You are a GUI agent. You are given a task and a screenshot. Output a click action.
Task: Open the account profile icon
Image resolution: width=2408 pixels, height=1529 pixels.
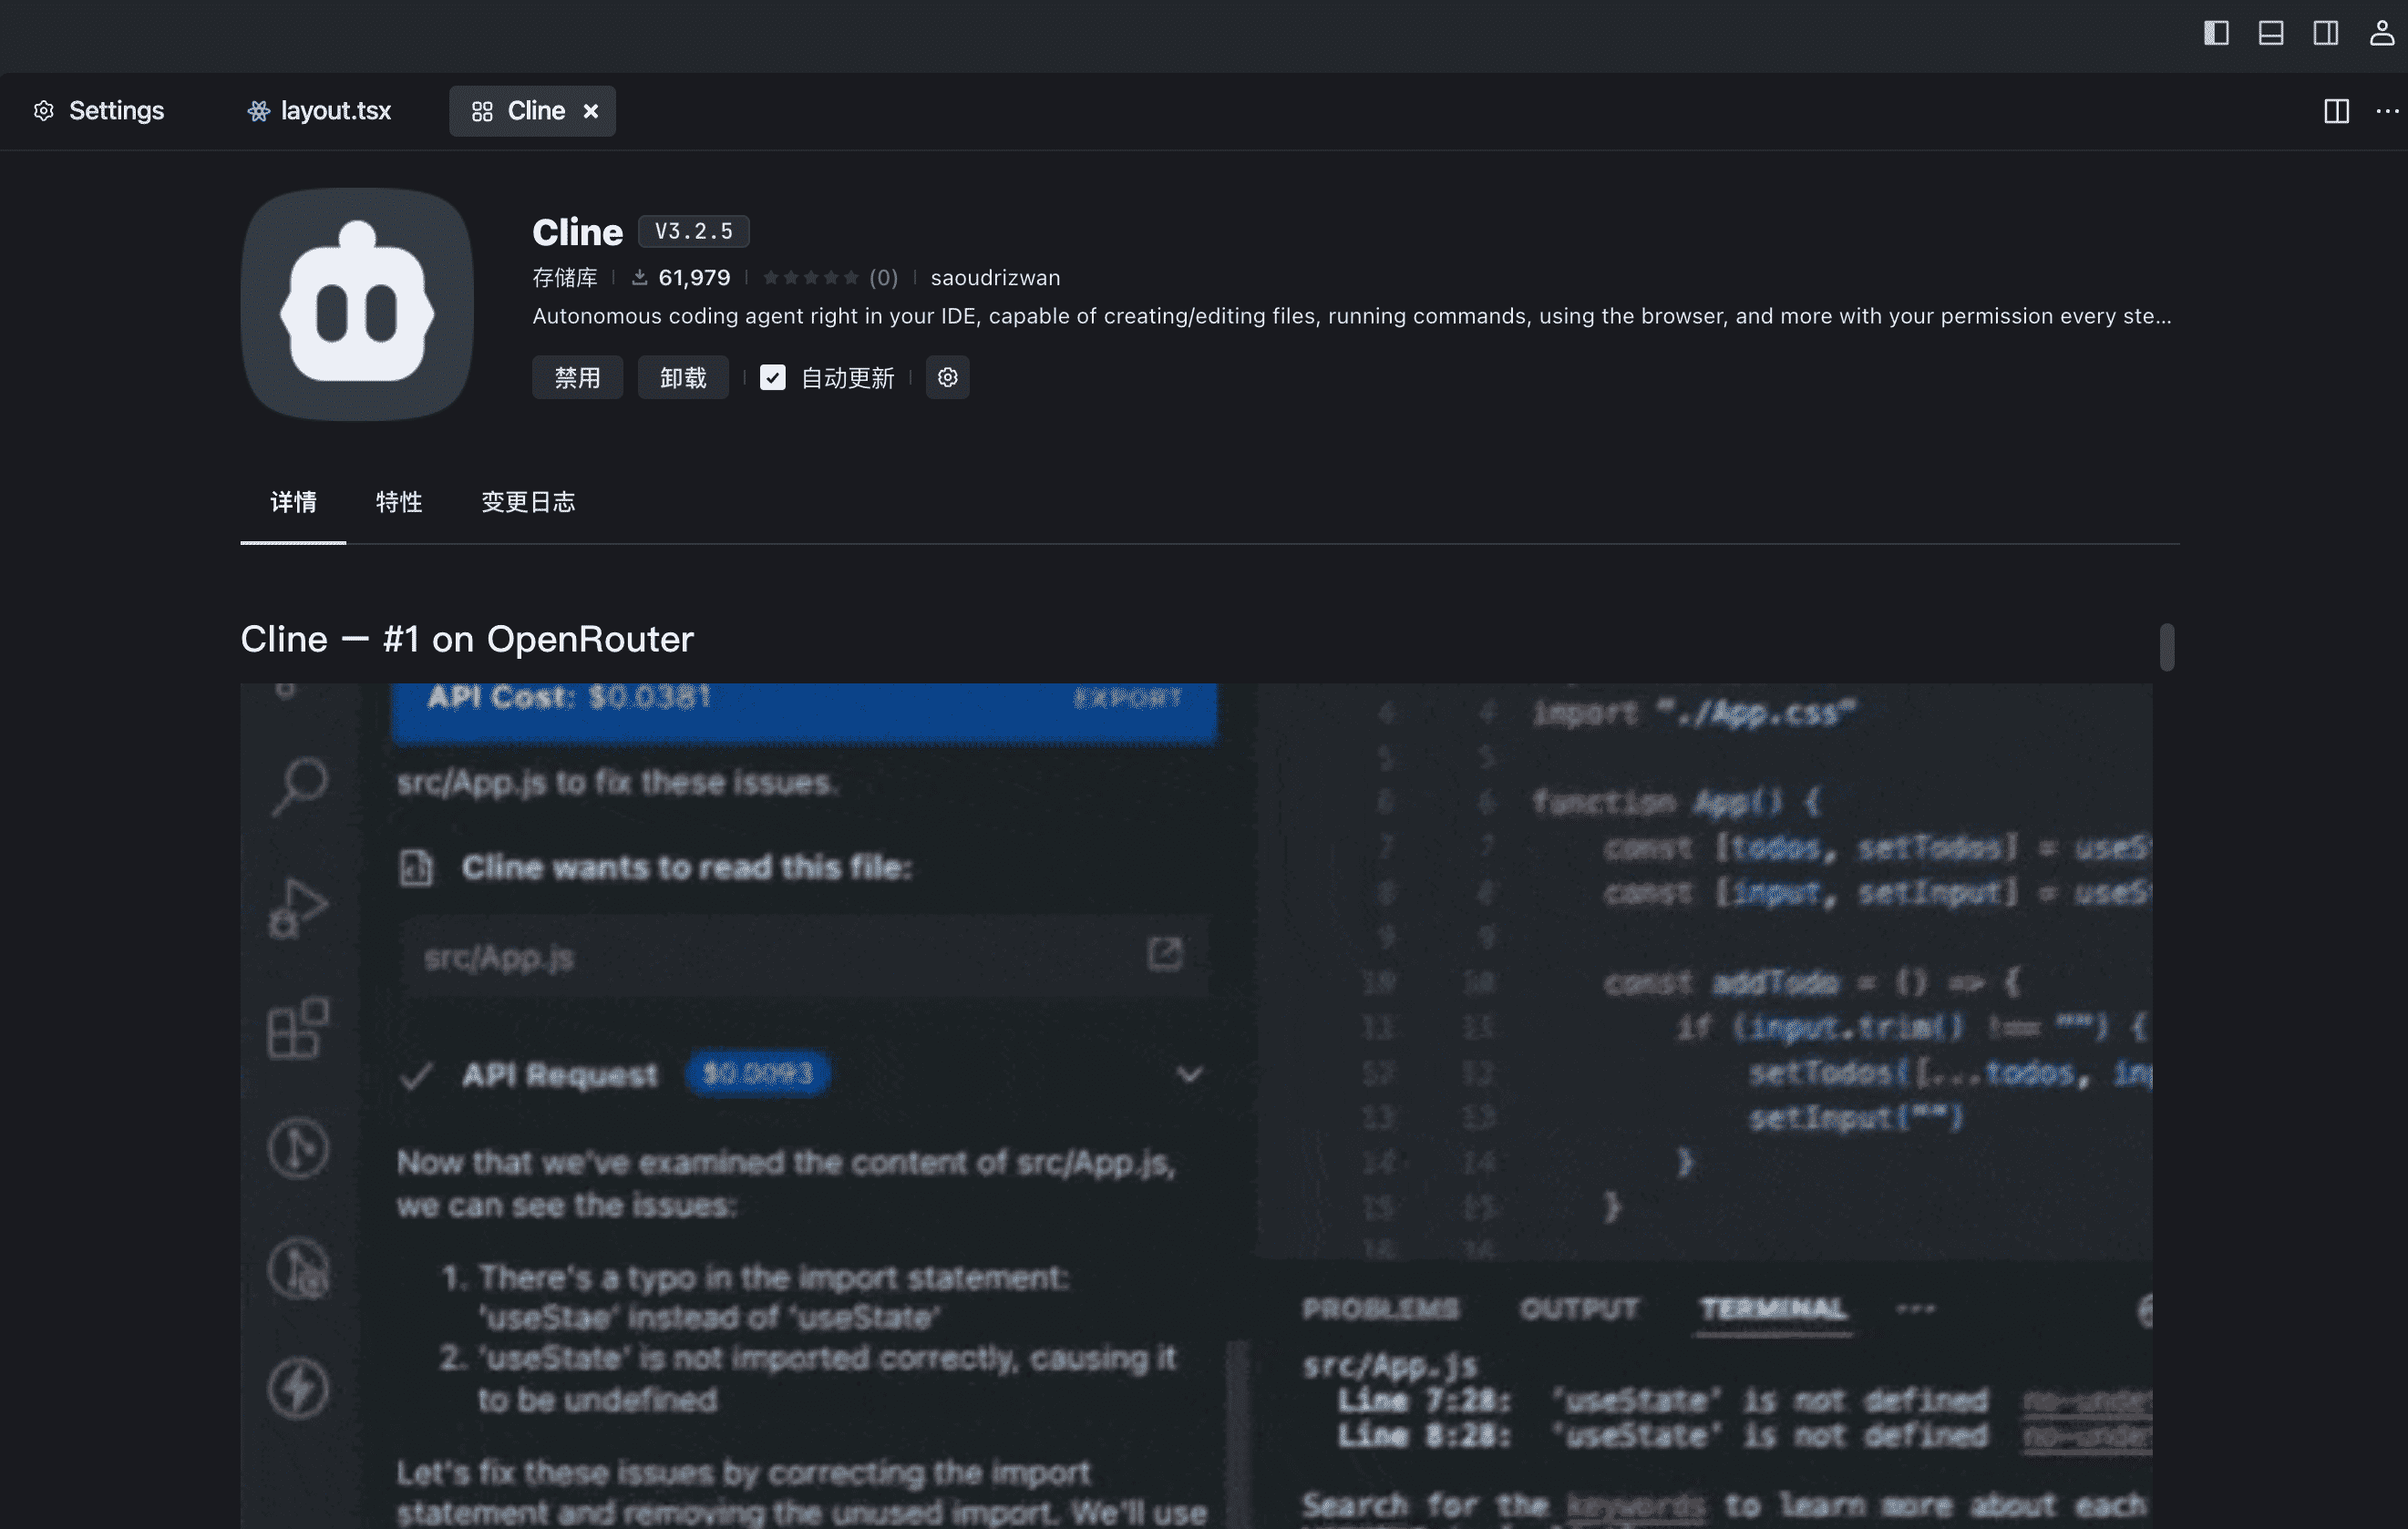click(x=2382, y=33)
